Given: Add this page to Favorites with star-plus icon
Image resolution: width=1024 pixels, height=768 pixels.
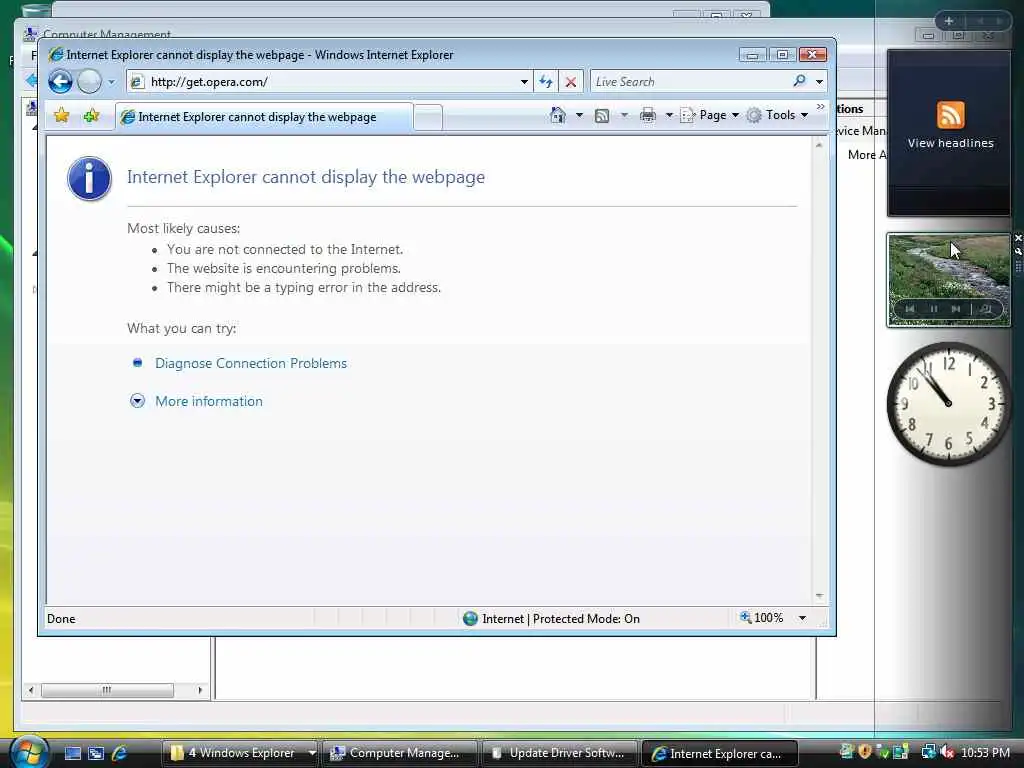Looking at the screenshot, I should click(91, 116).
